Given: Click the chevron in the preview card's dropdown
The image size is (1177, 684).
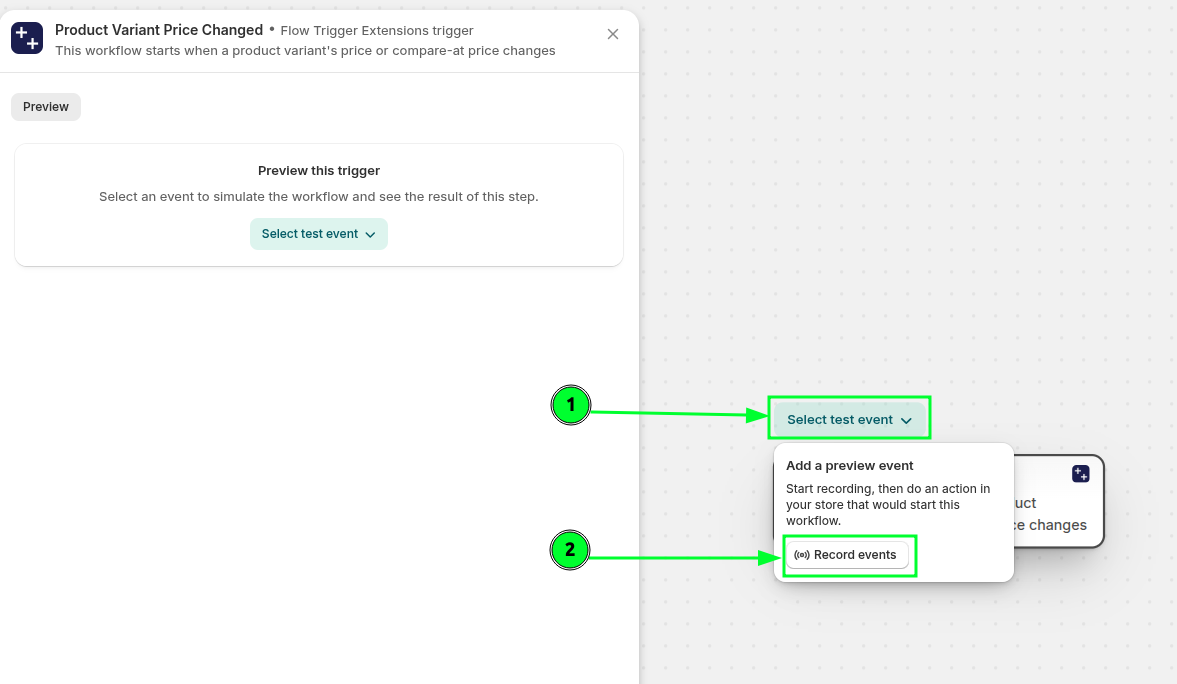Looking at the screenshot, I should pyautogui.click(x=371, y=235).
